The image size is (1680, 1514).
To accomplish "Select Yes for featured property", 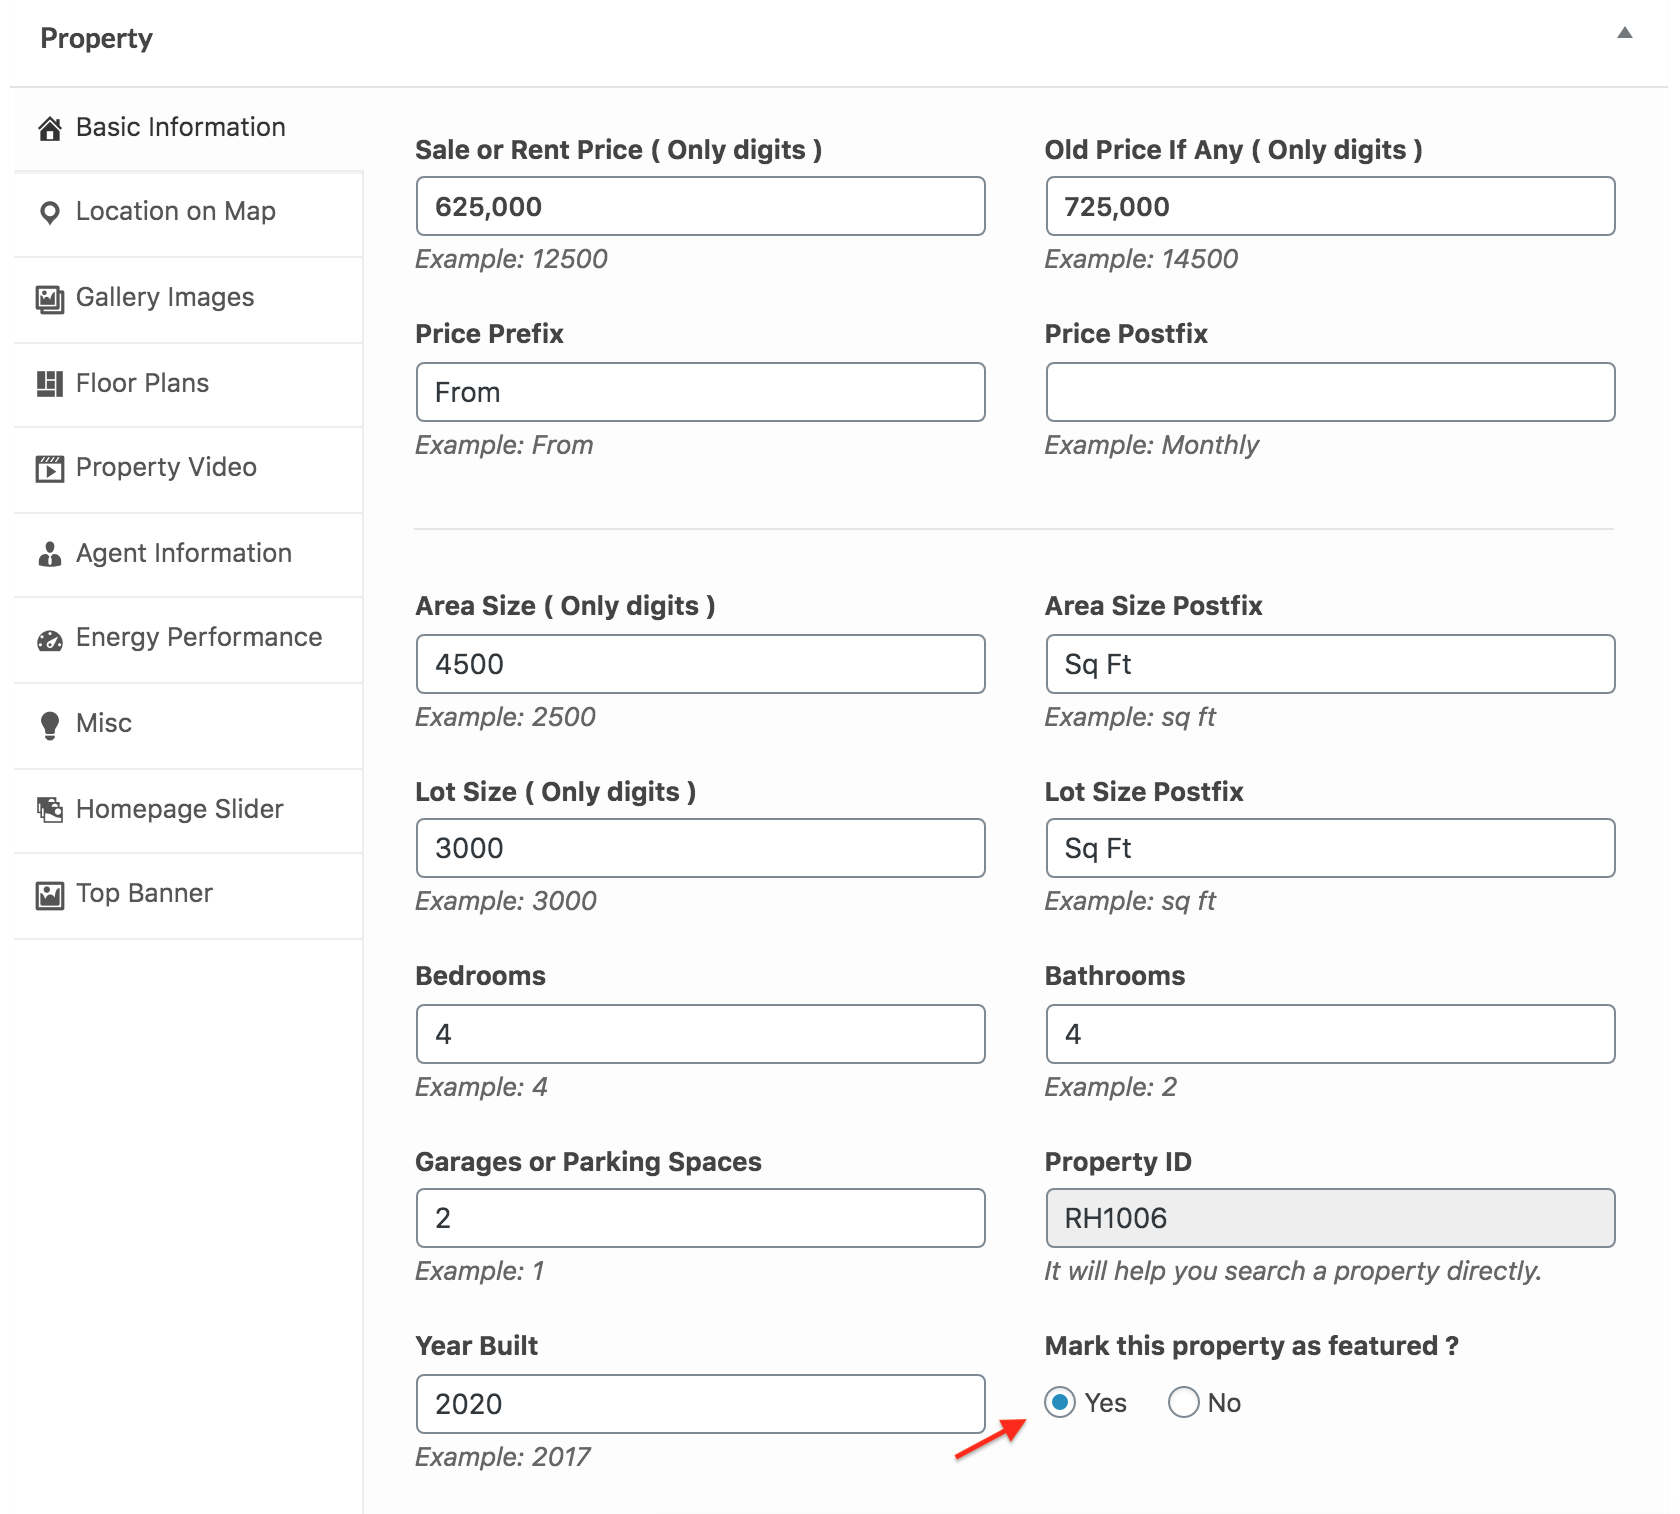I will pyautogui.click(x=1060, y=1402).
